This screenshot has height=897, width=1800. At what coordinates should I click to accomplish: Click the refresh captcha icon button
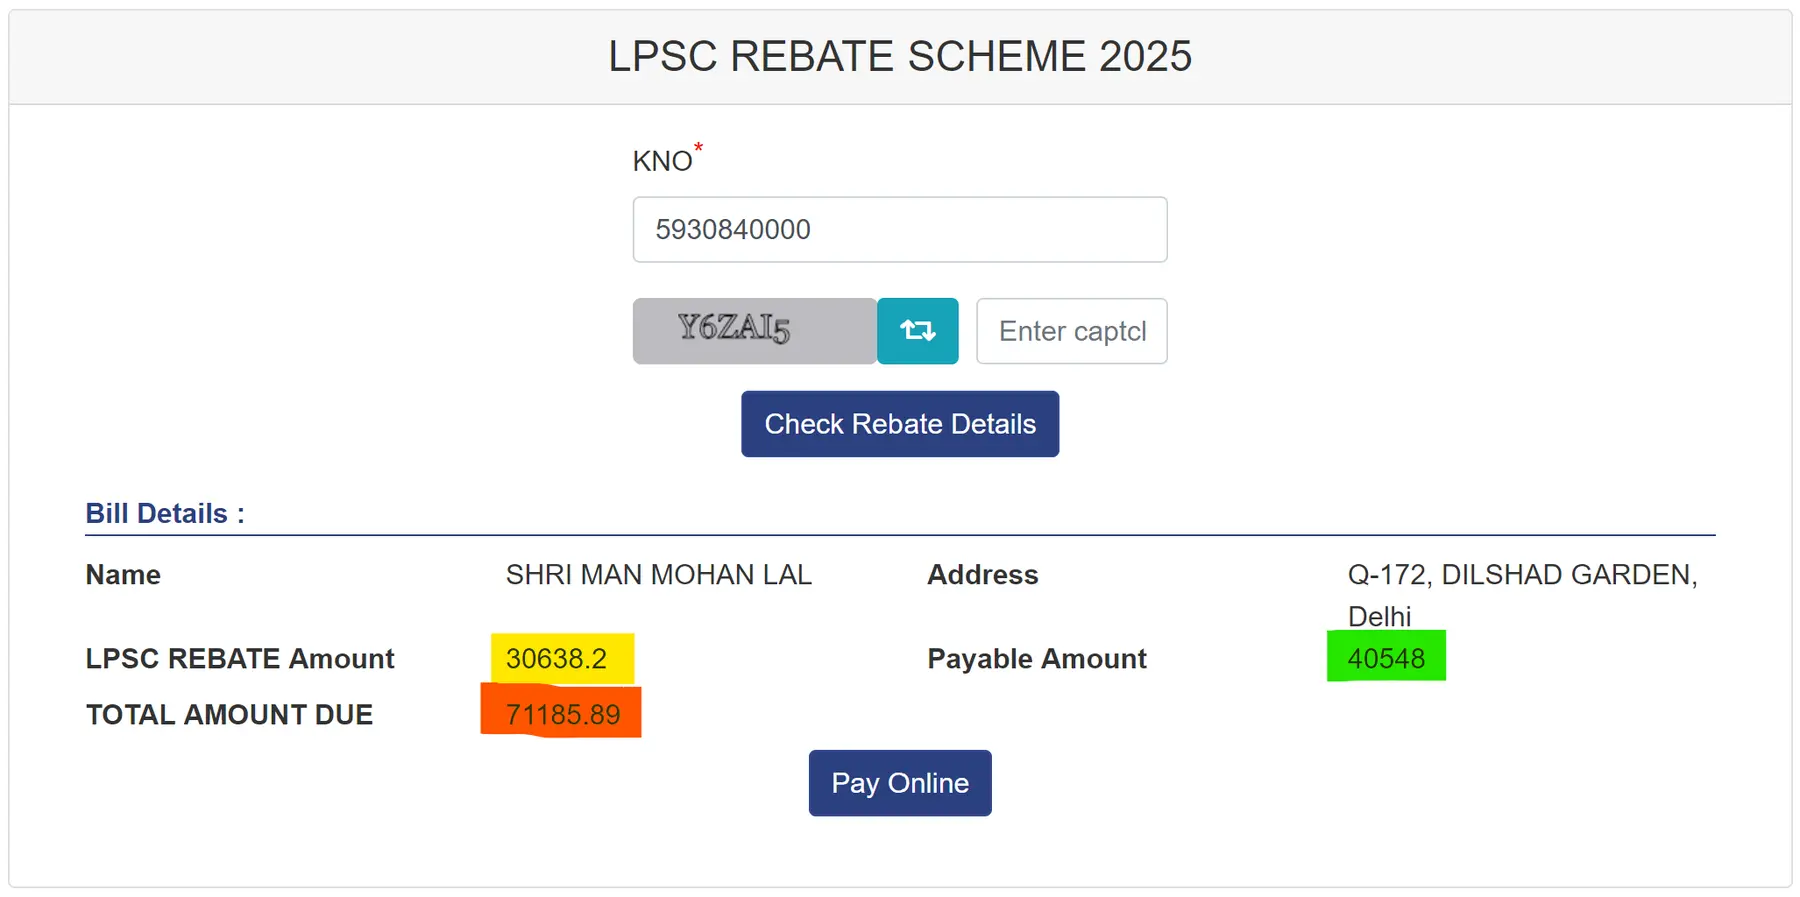point(917,331)
